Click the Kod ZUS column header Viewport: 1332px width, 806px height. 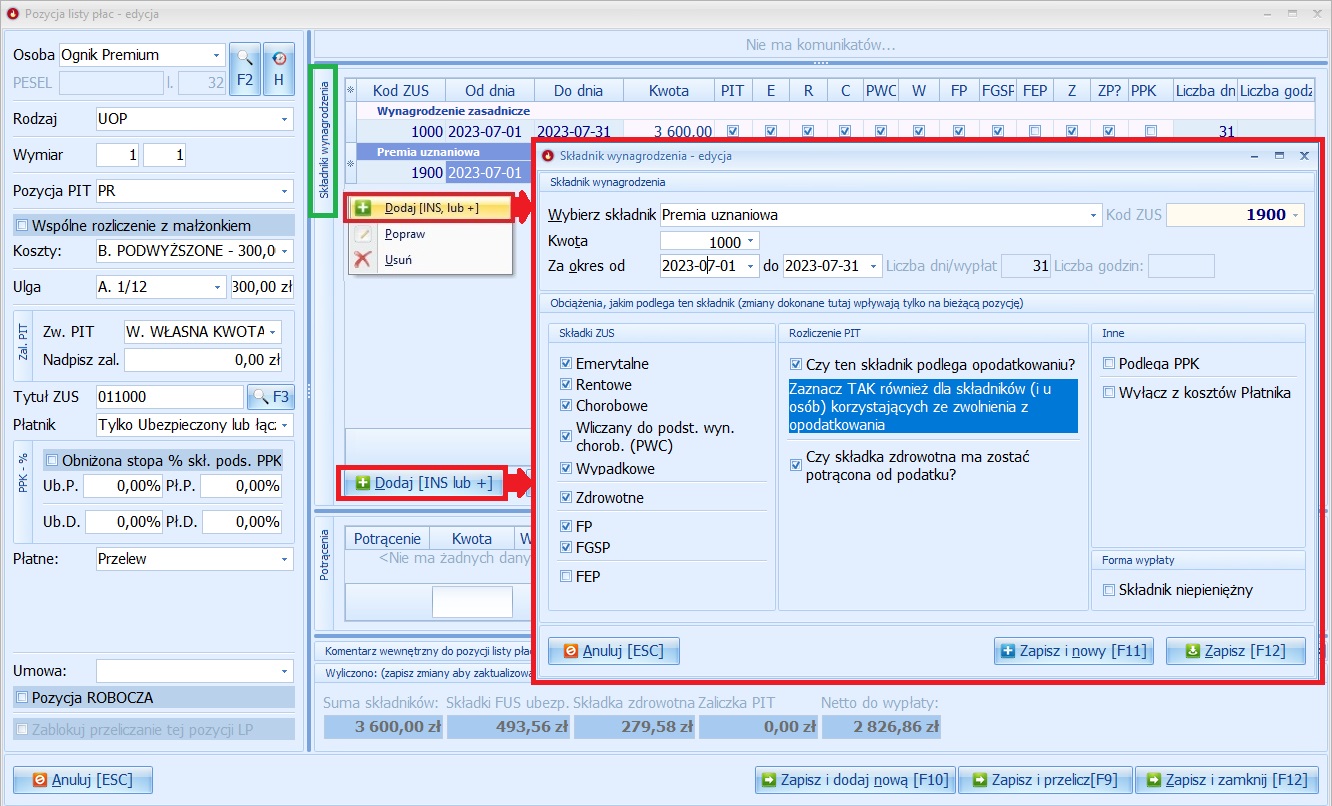(400, 91)
